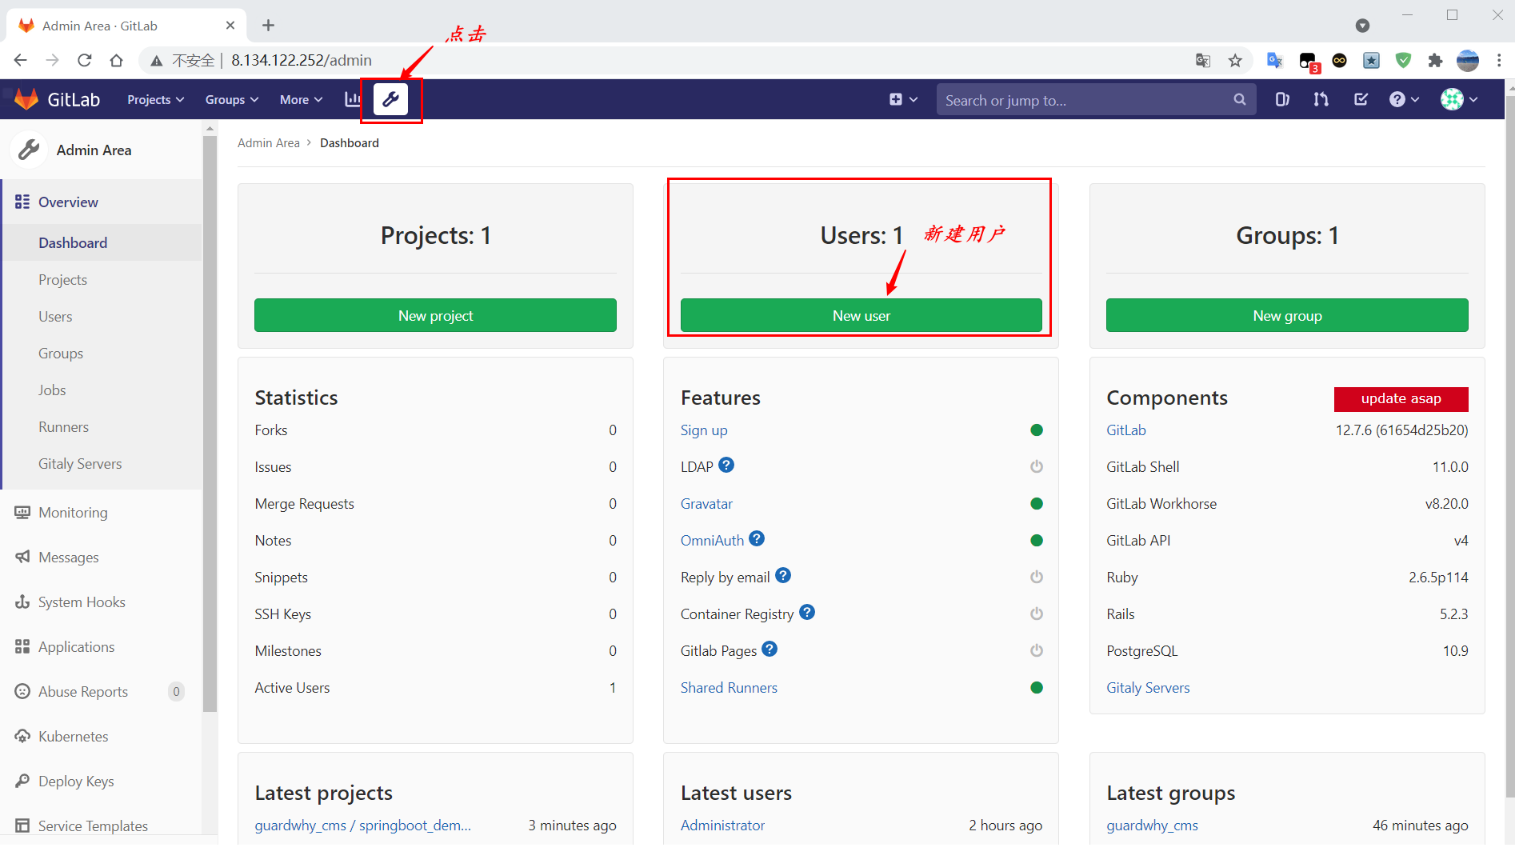
Task: Click the browser home button
Action: point(117,60)
